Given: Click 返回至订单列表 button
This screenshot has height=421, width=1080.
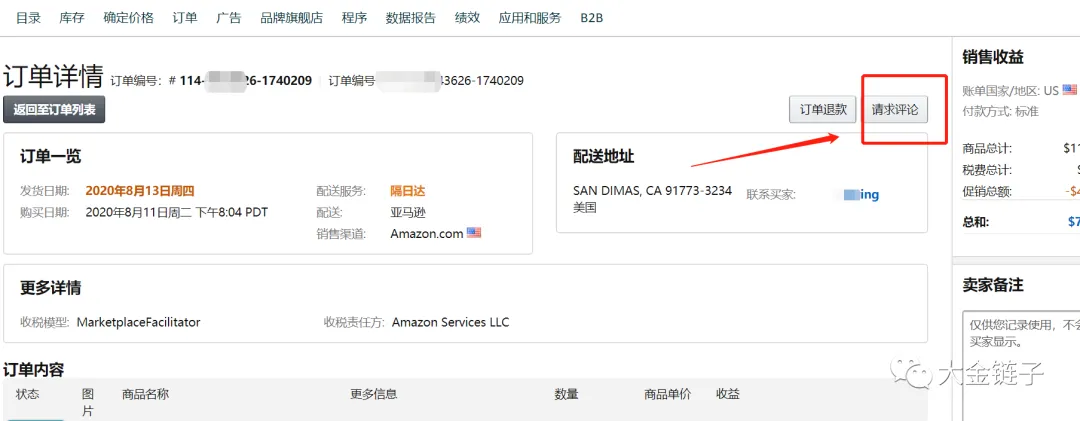Looking at the screenshot, I should 54,110.
